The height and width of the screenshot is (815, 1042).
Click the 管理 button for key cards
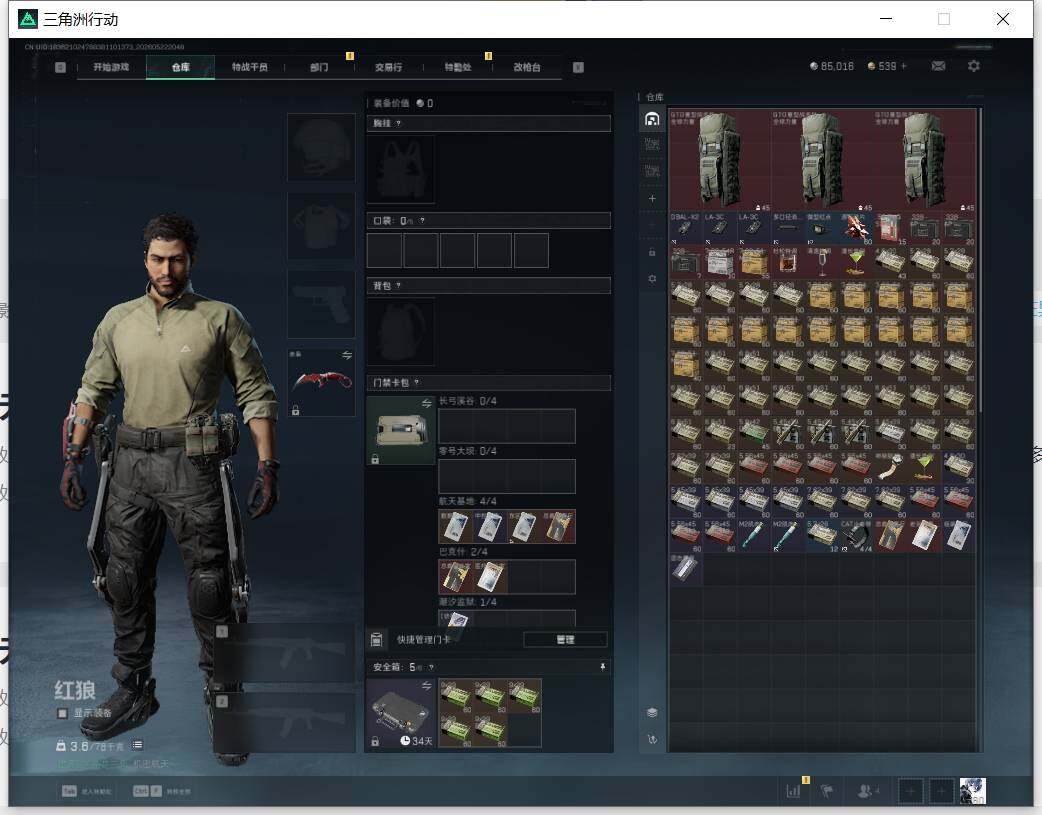click(565, 640)
